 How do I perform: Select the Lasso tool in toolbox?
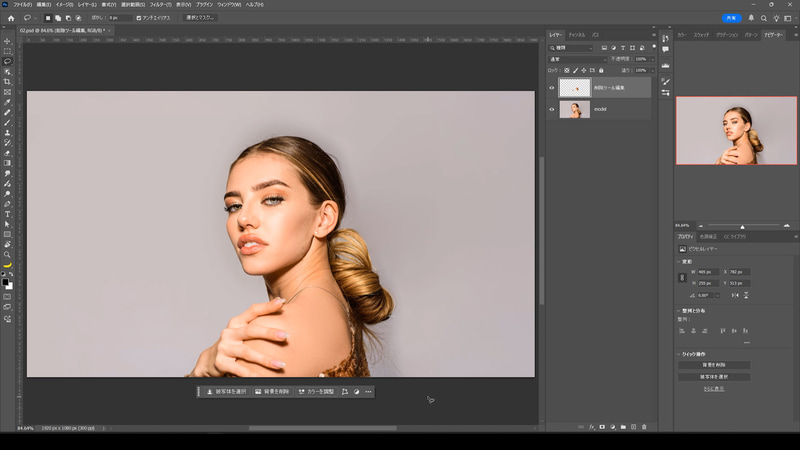click(7, 61)
